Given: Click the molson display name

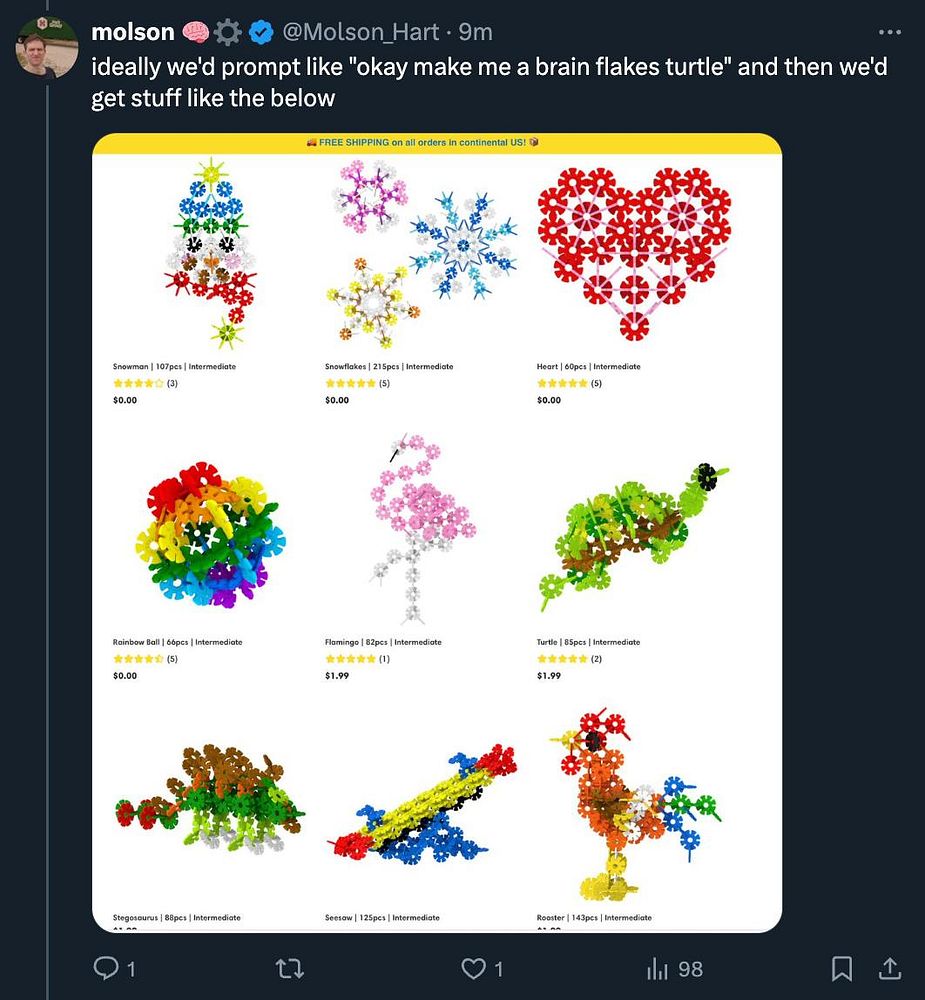Looking at the screenshot, I should 132,32.
